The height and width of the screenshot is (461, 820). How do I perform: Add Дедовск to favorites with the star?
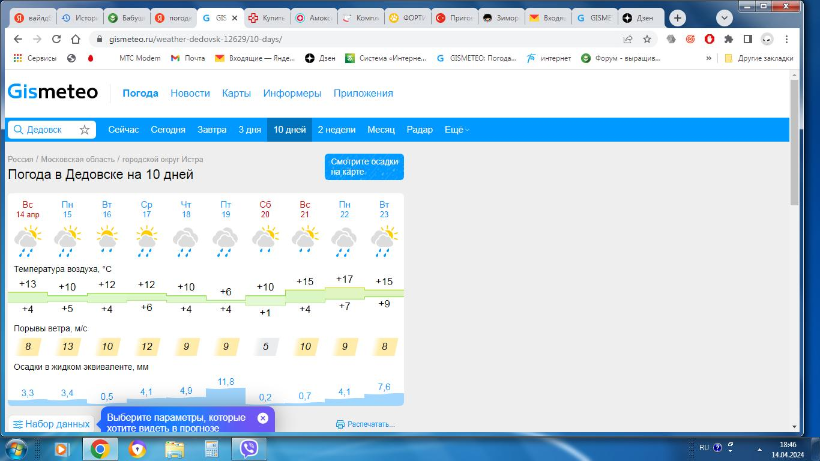[x=85, y=130]
